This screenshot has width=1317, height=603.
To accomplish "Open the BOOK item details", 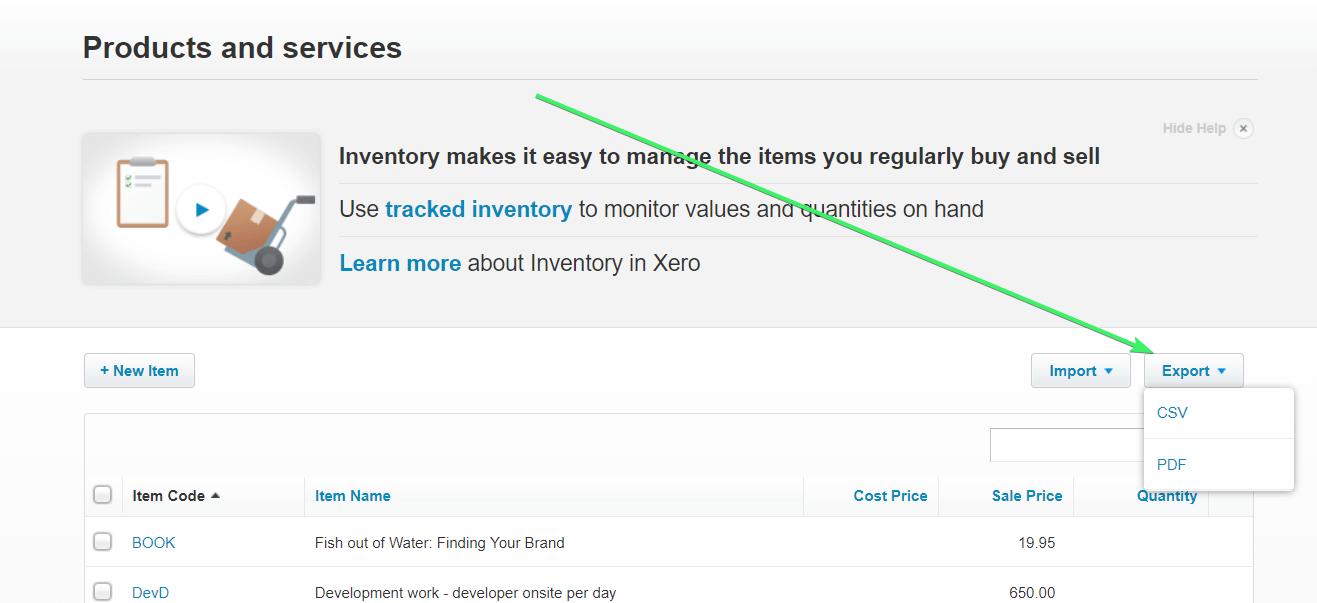I will coord(153,542).
